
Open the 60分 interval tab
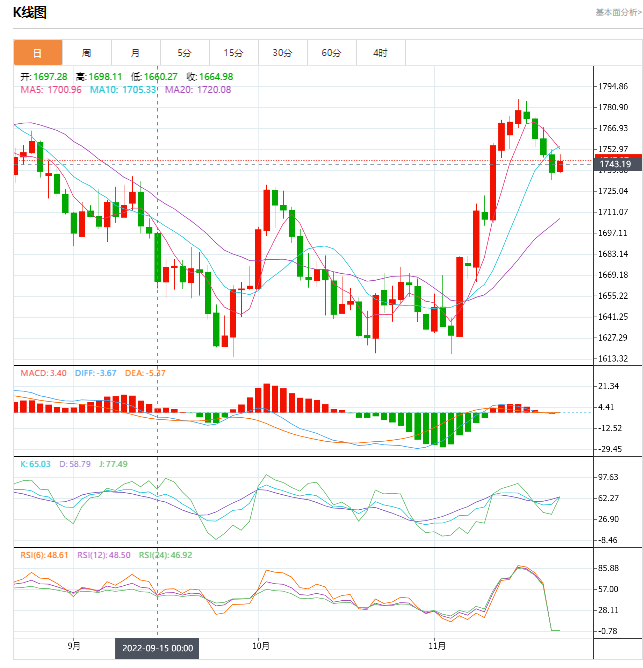332,53
